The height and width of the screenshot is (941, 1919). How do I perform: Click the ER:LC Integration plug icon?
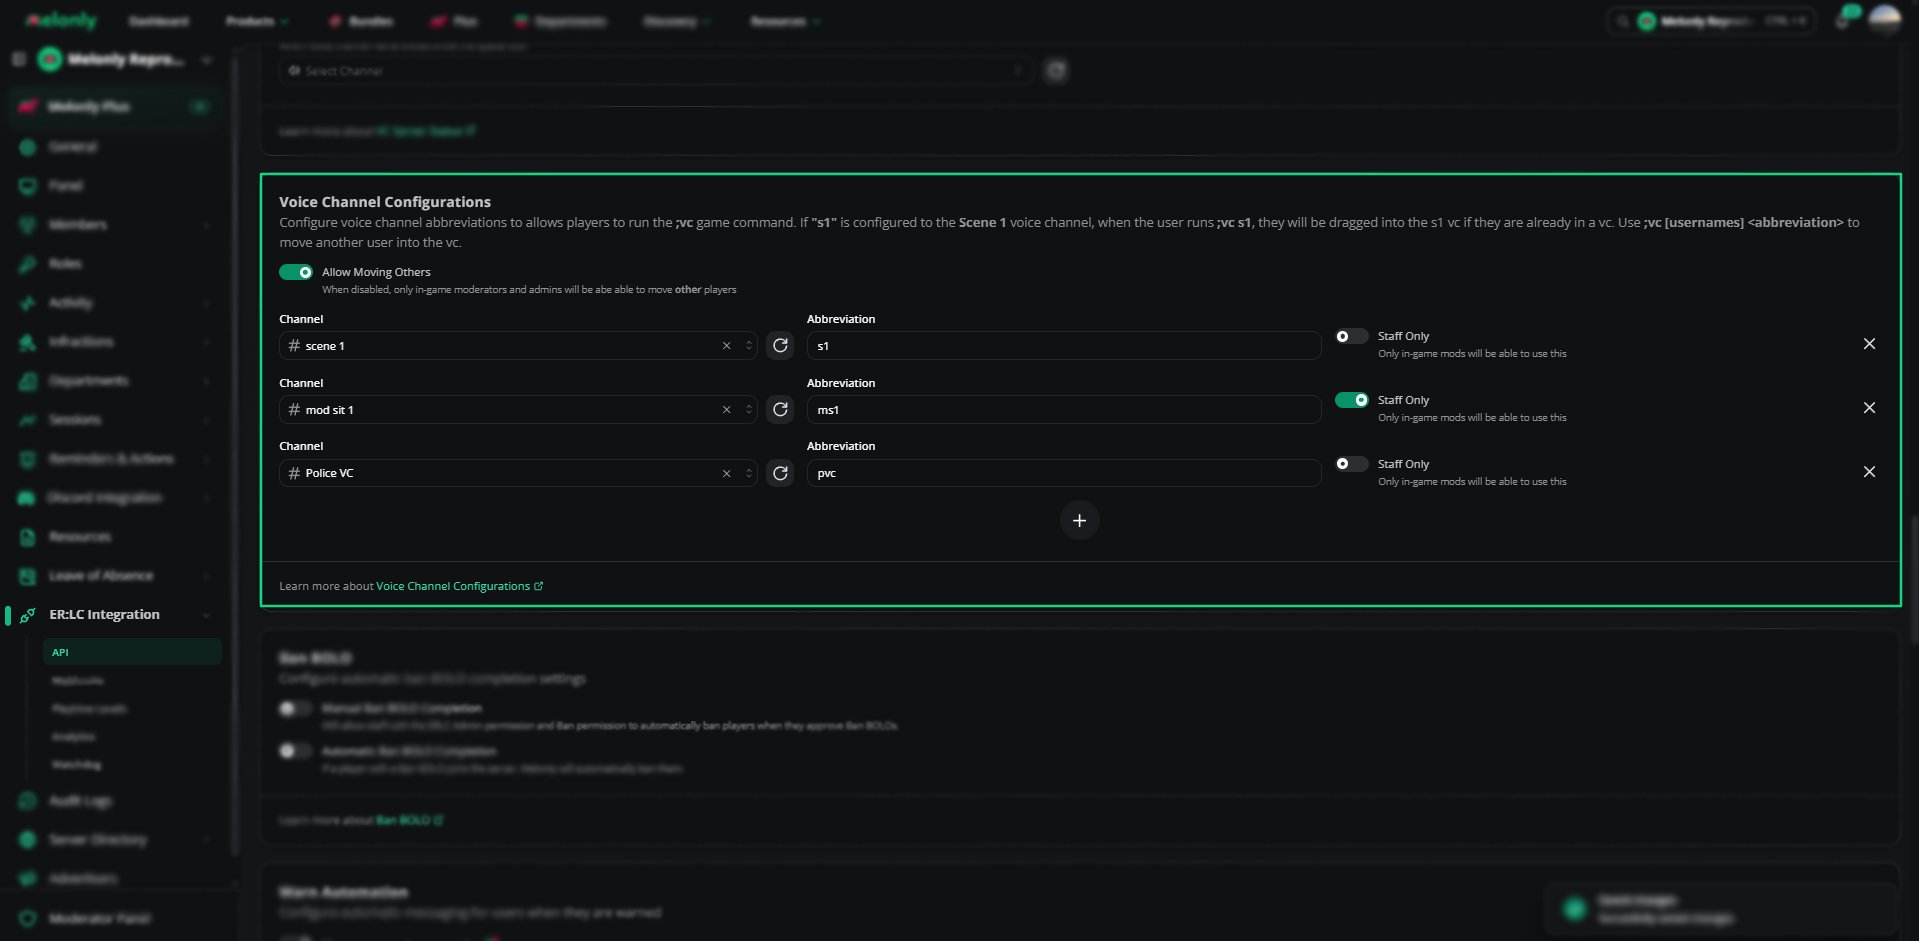[x=28, y=615]
